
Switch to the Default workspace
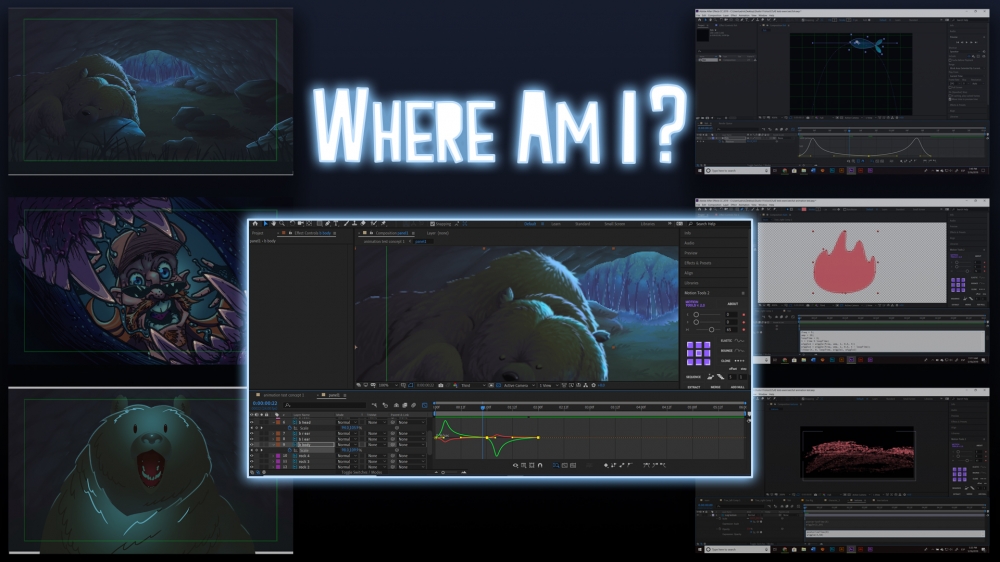tap(530, 224)
